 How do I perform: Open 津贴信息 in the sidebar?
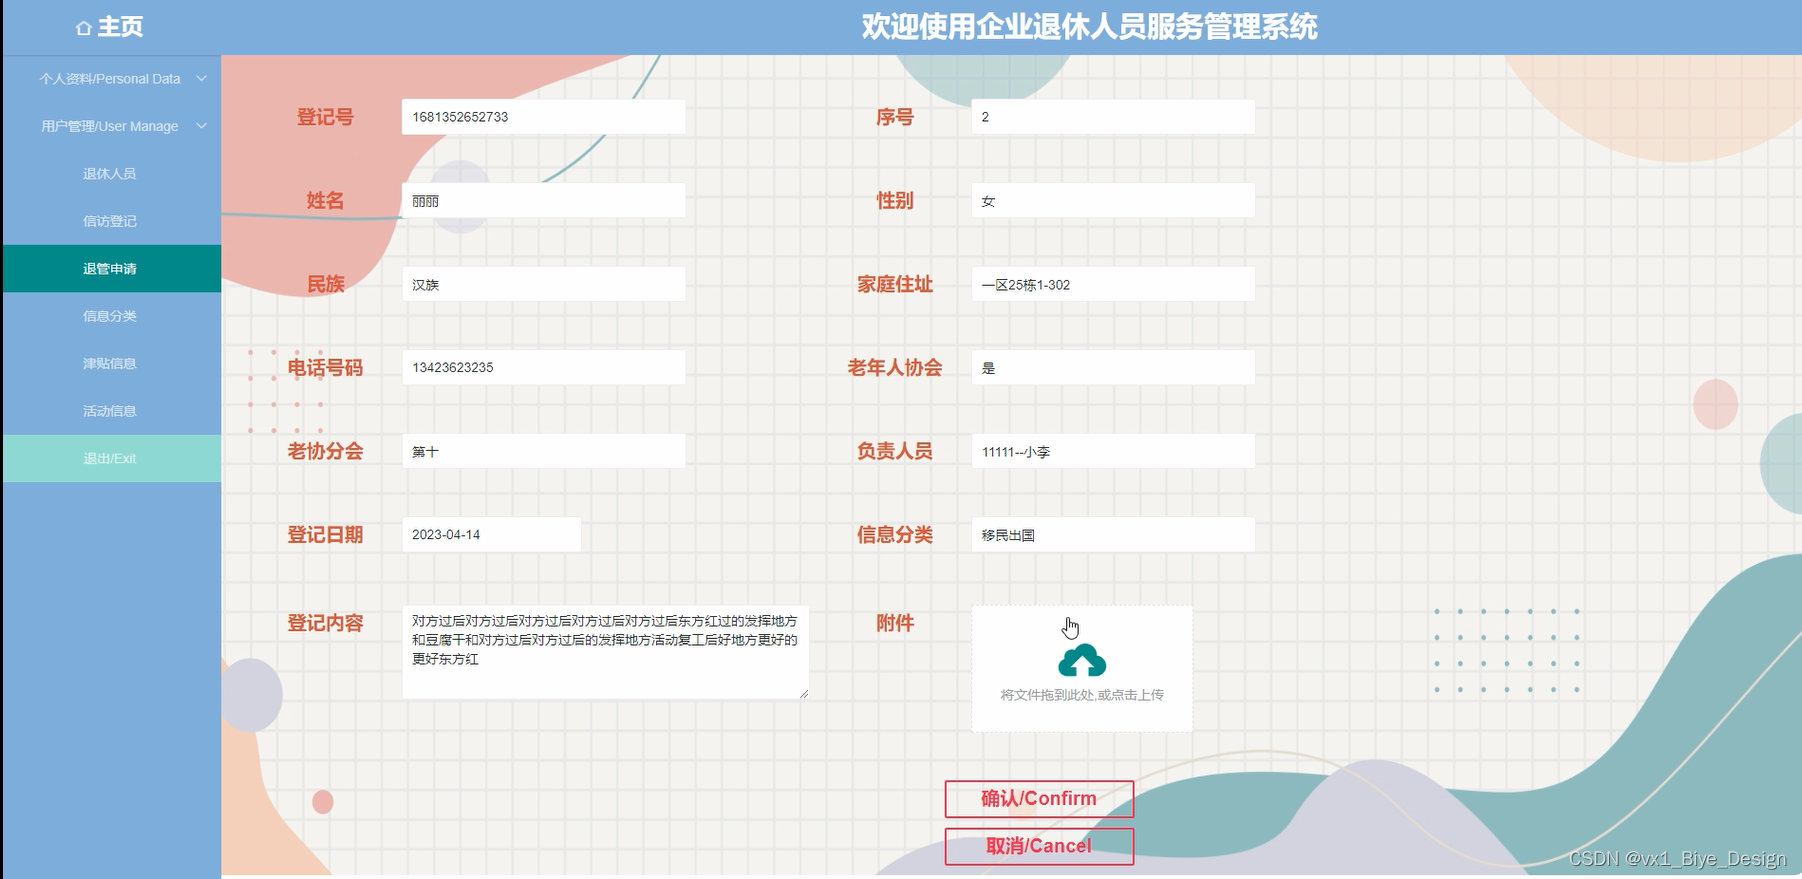pyautogui.click(x=112, y=363)
